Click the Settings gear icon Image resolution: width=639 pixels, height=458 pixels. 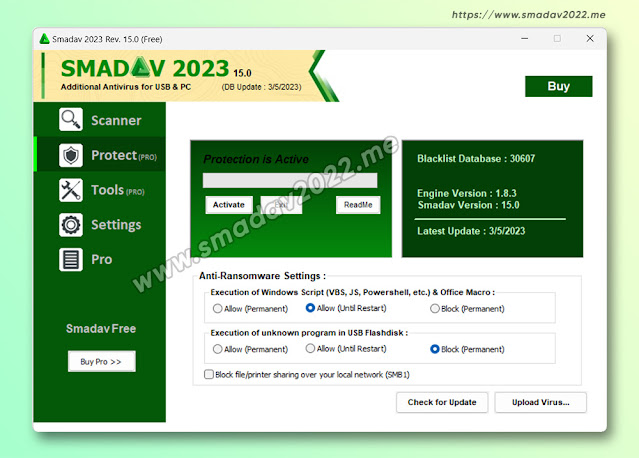pos(71,225)
